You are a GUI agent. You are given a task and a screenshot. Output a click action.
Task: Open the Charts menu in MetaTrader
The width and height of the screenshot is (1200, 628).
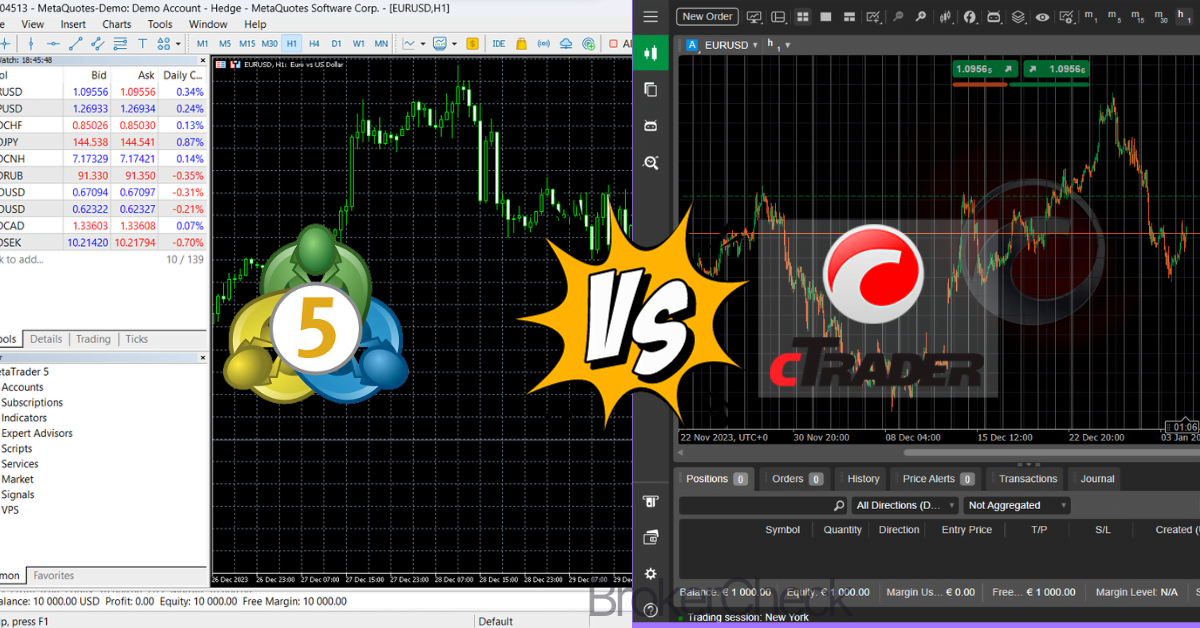(x=116, y=24)
